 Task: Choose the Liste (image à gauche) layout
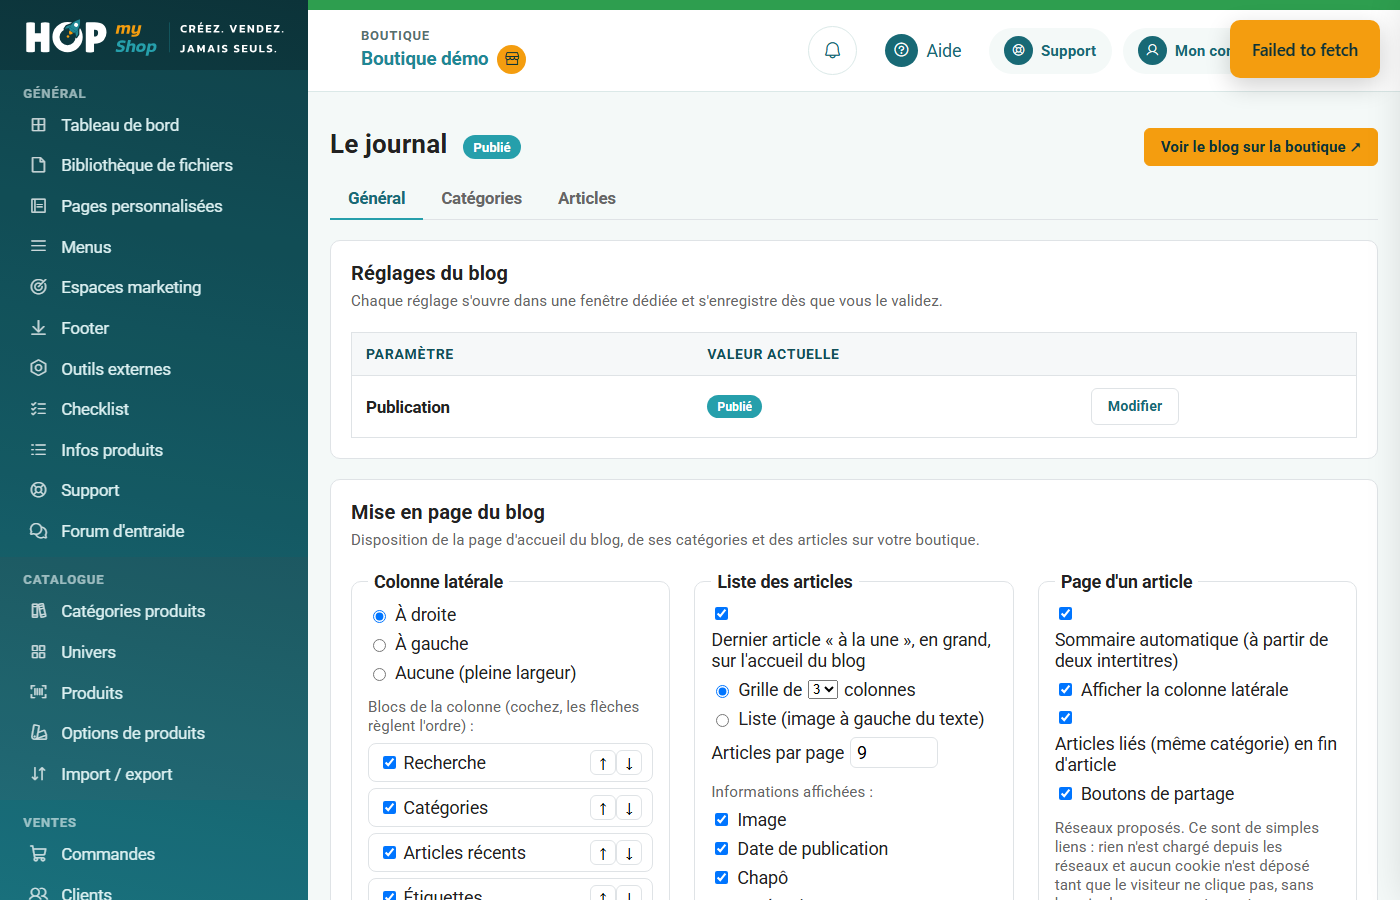[x=722, y=720]
